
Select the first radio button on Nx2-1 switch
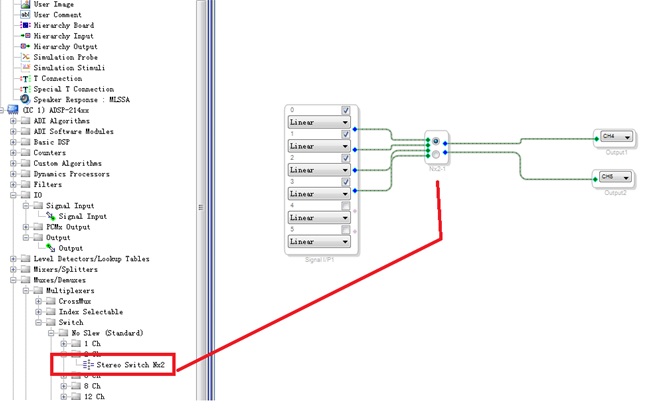click(436, 141)
